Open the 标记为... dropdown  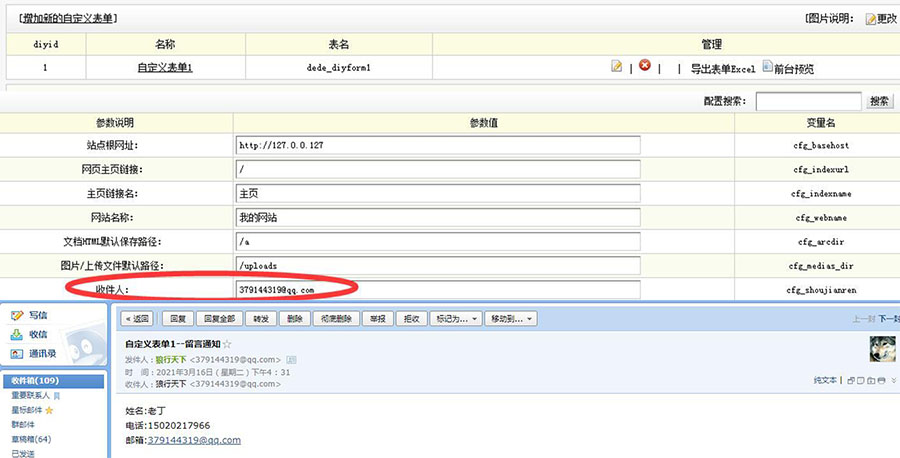click(456, 319)
